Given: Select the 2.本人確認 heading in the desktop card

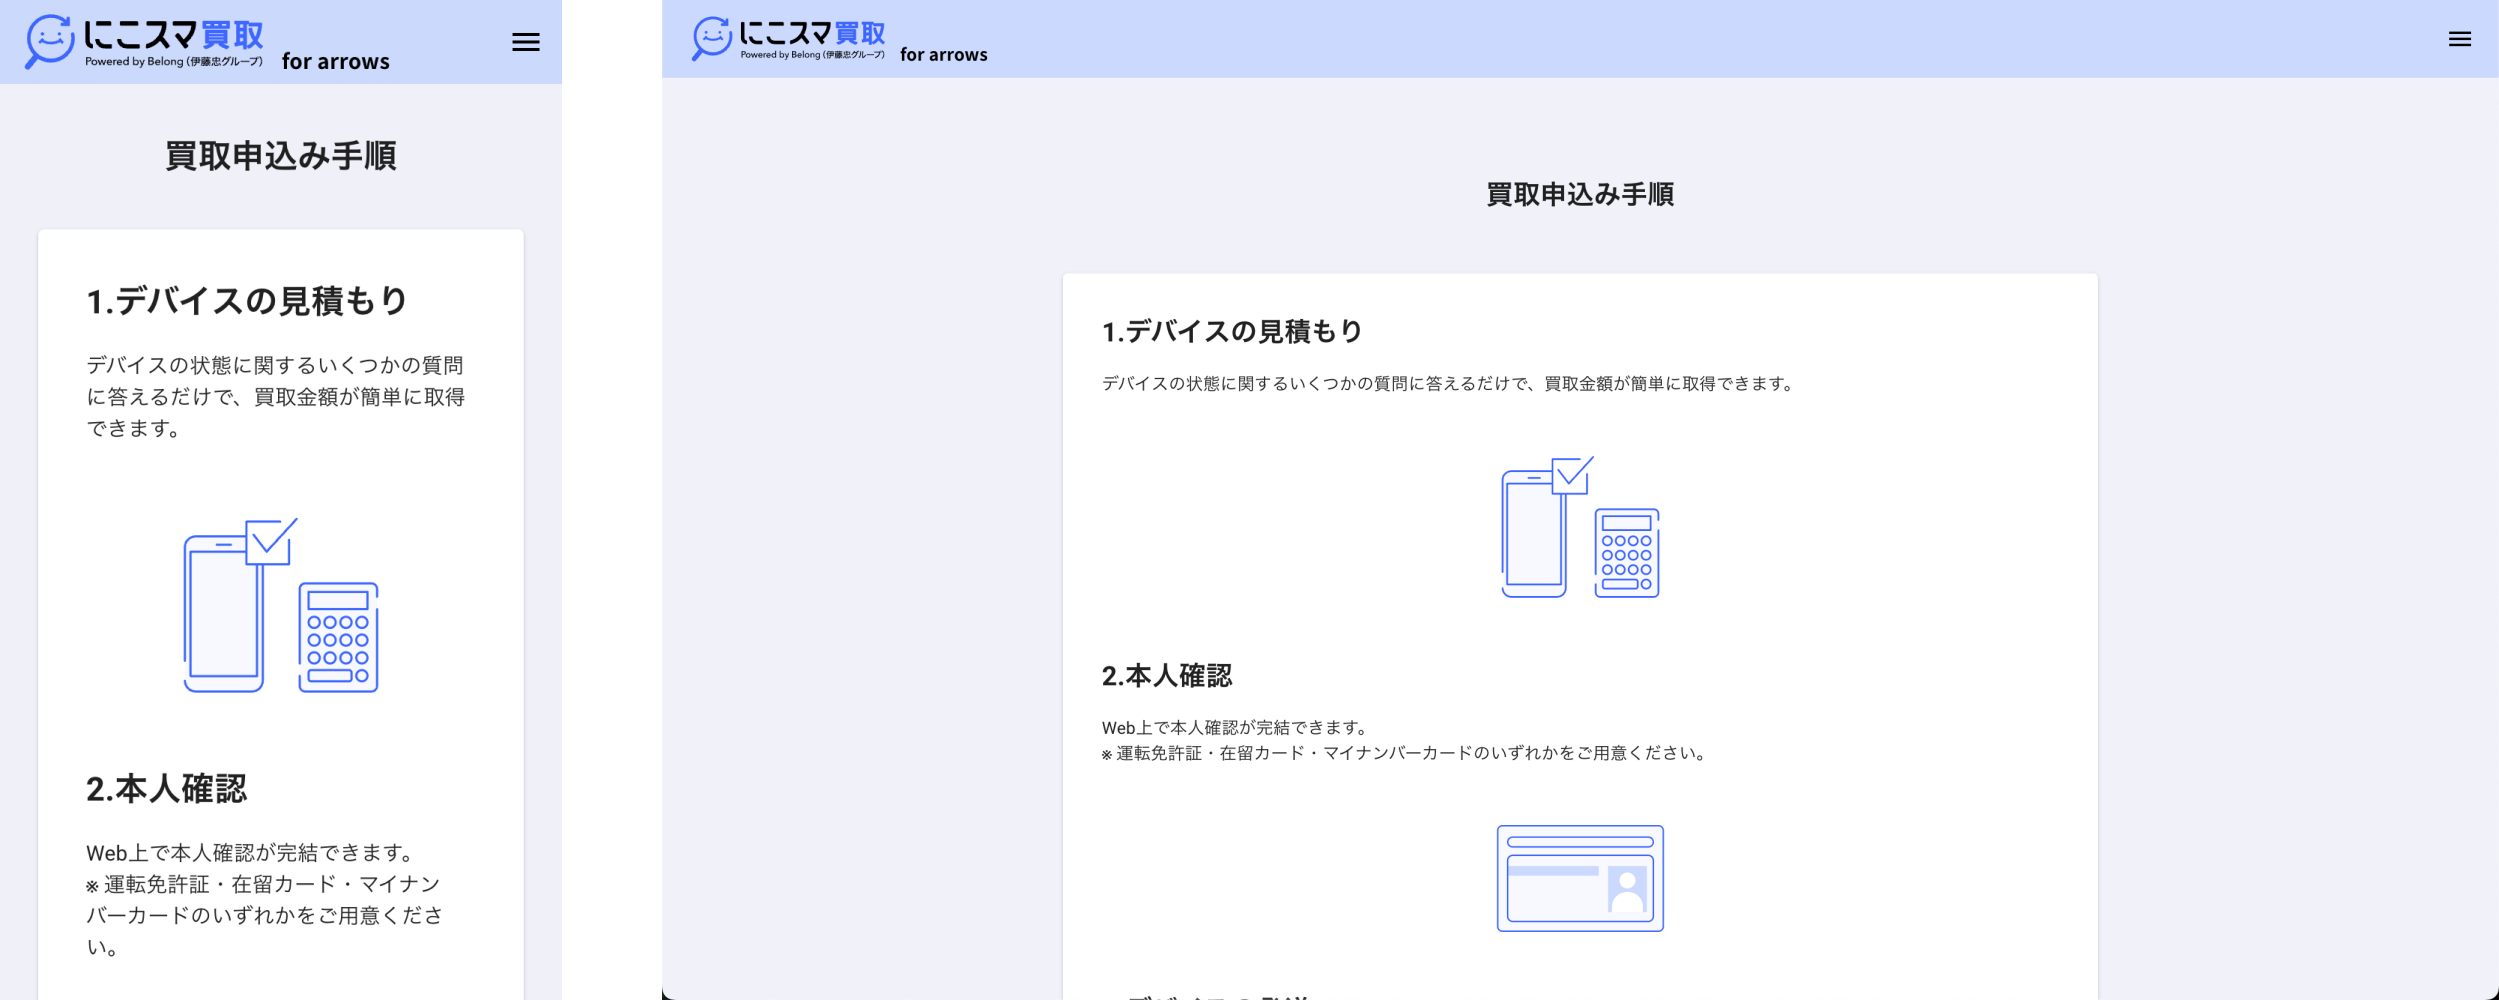Looking at the screenshot, I should click(x=1166, y=676).
